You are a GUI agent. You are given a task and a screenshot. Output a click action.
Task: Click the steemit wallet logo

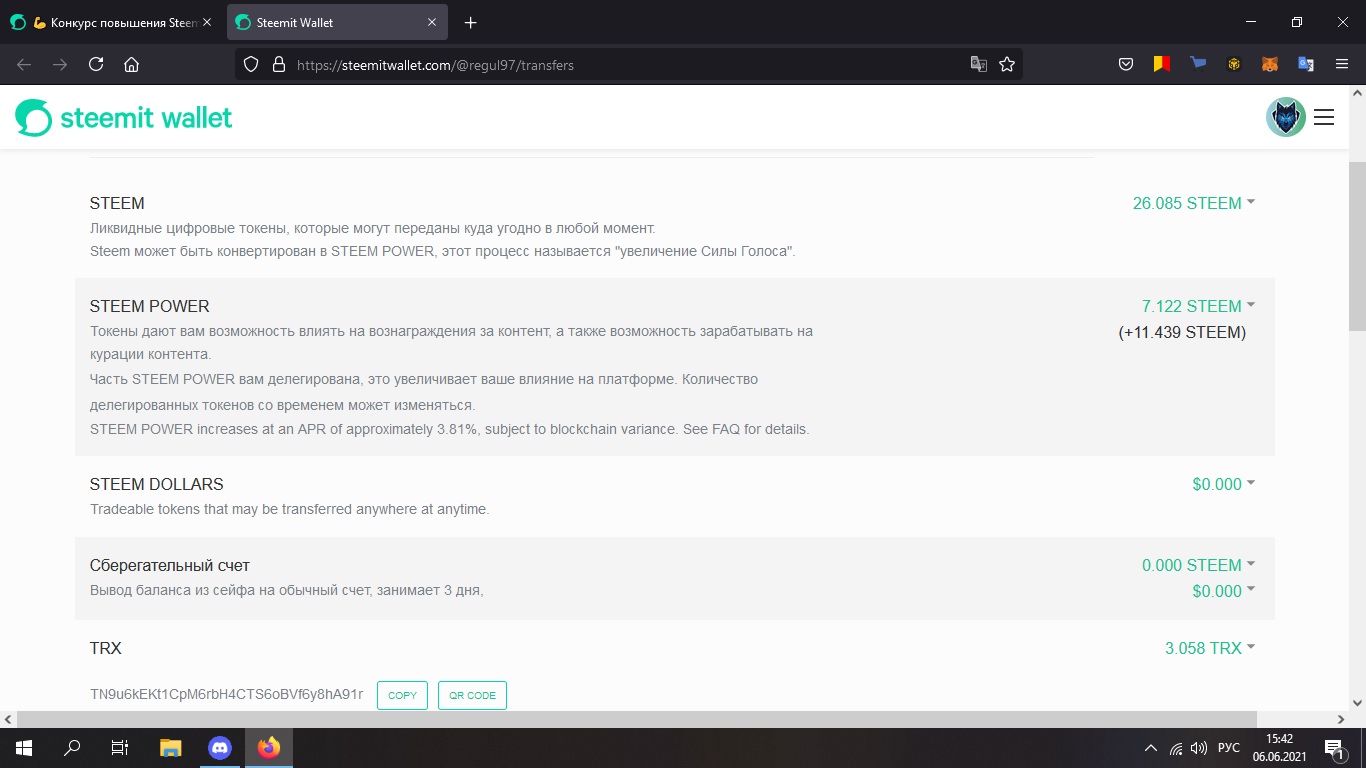pyautogui.click(x=124, y=118)
